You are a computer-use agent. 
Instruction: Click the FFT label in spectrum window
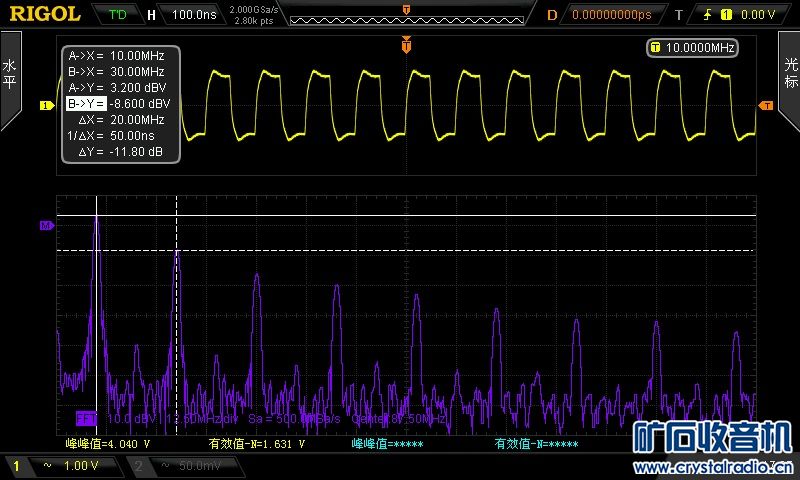pos(89,417)
